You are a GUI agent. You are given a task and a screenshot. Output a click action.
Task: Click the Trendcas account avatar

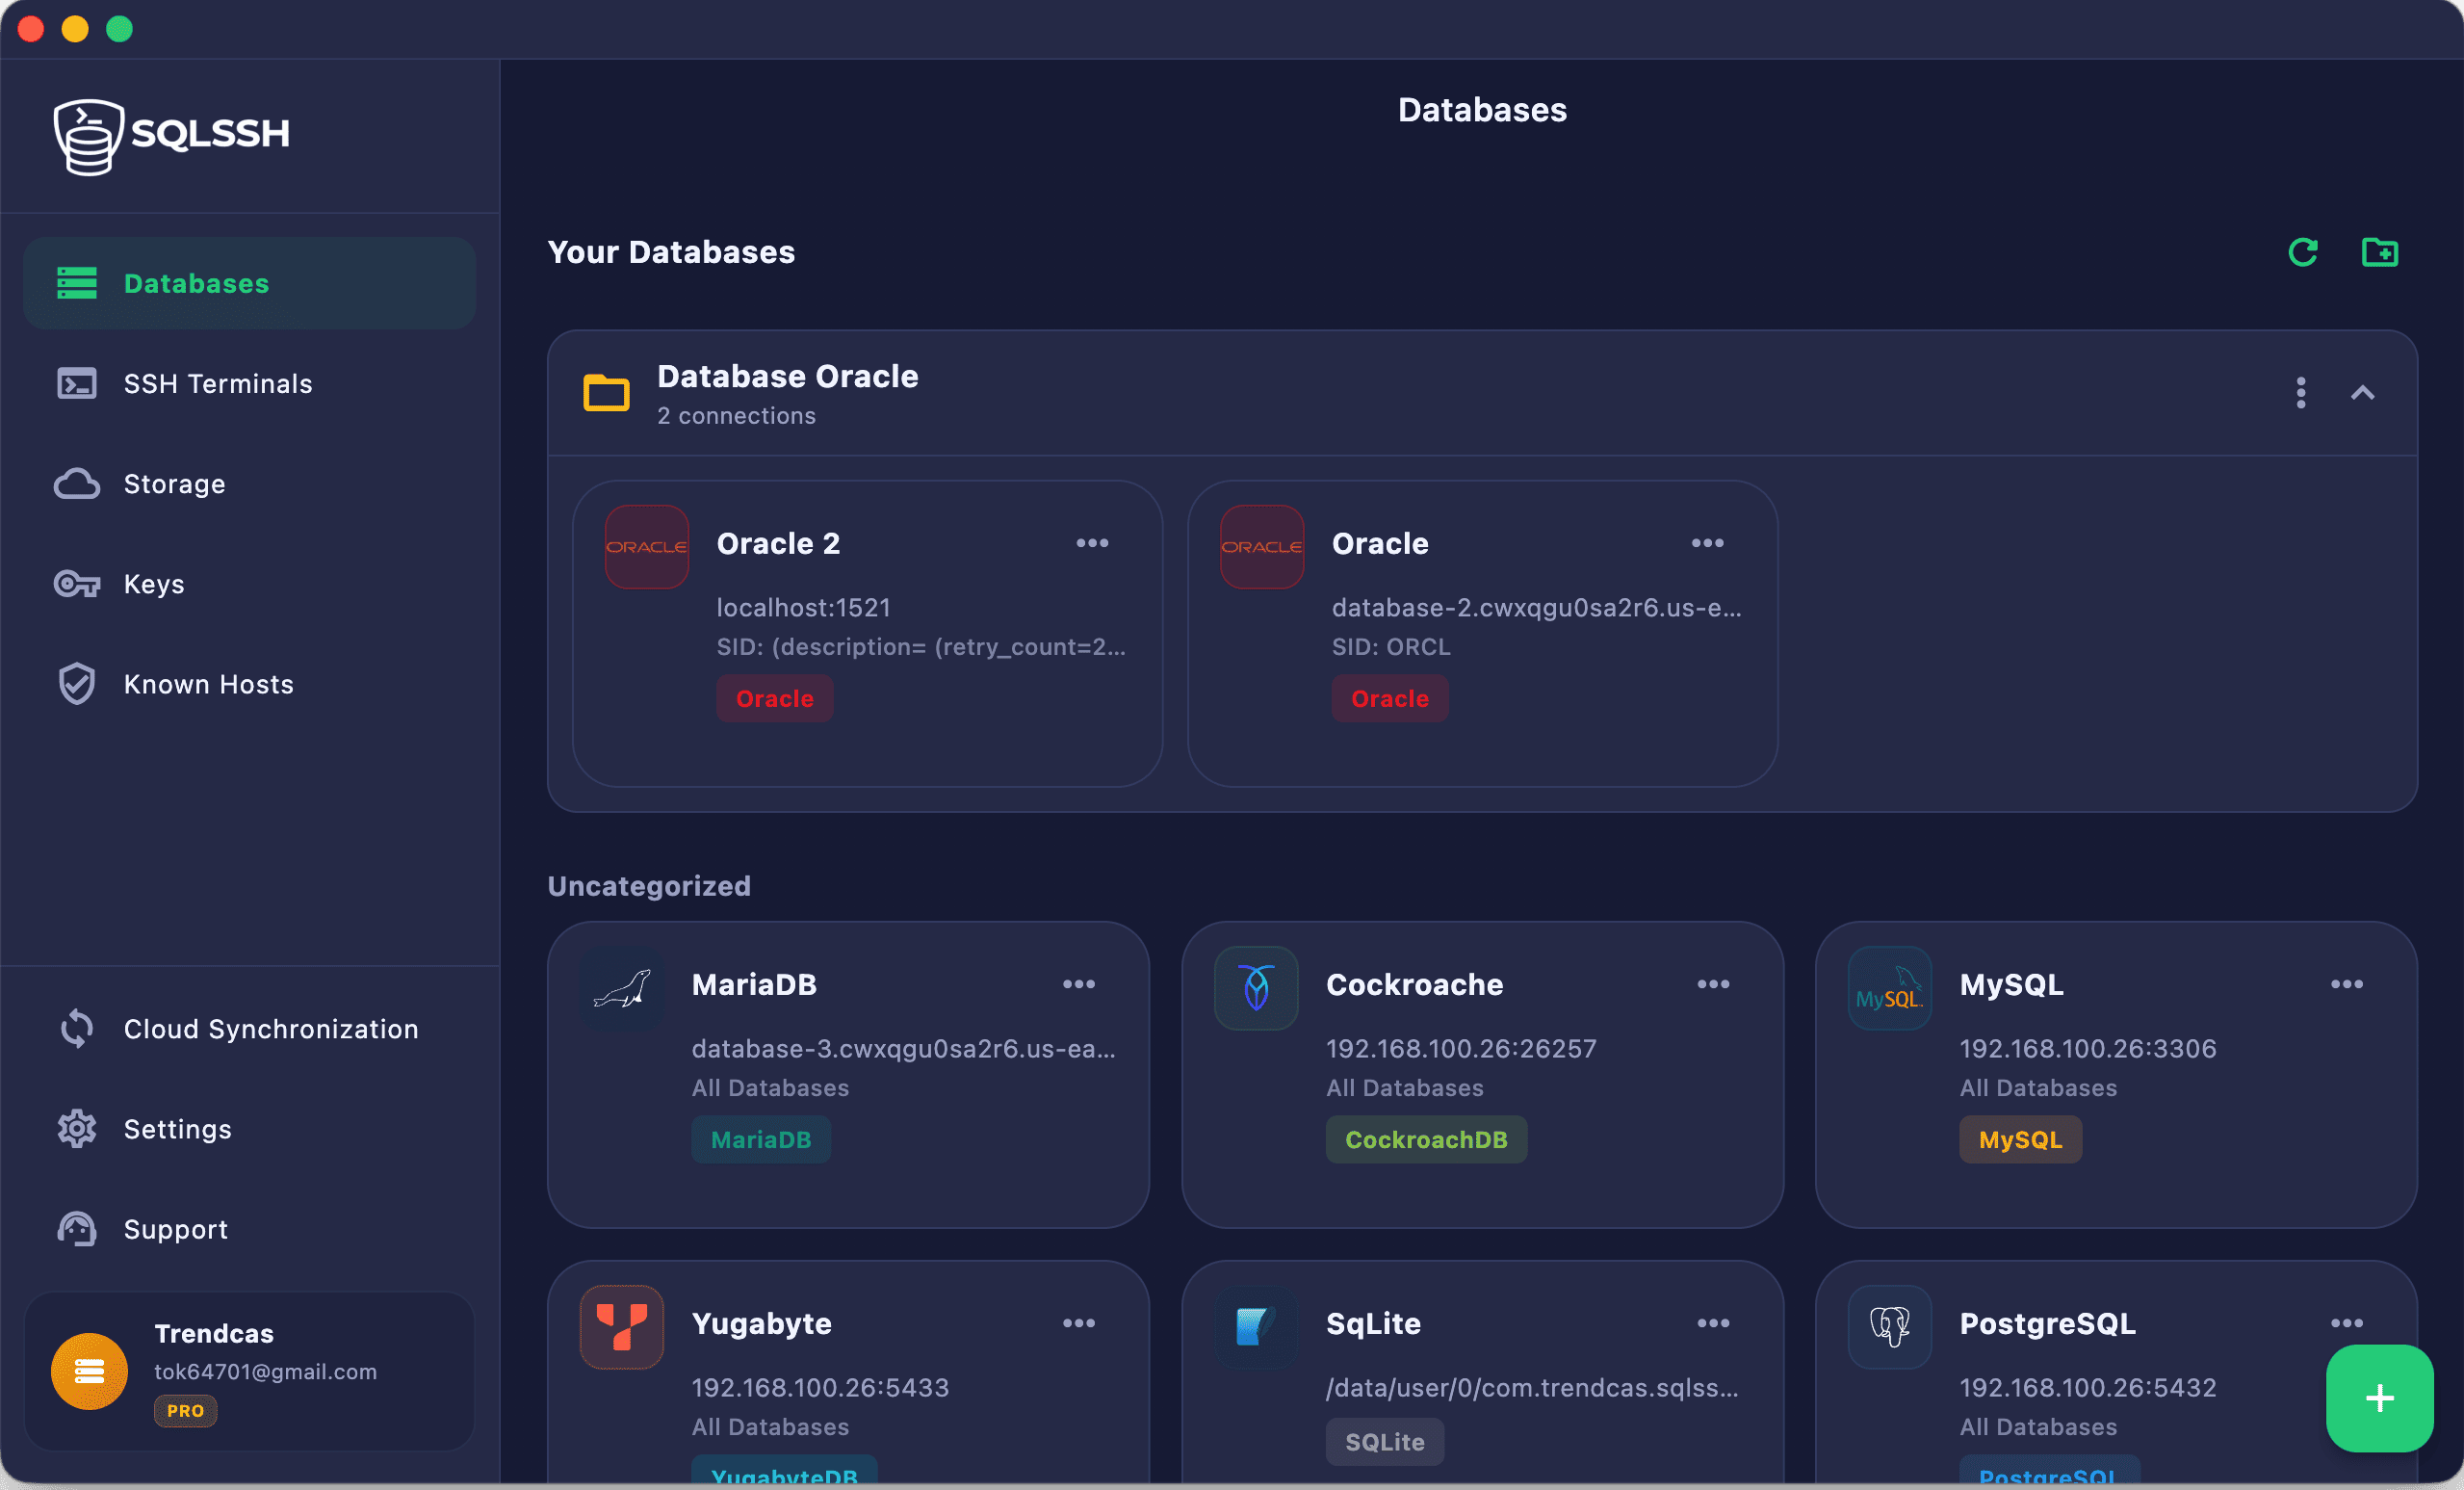coord(89,1371)
